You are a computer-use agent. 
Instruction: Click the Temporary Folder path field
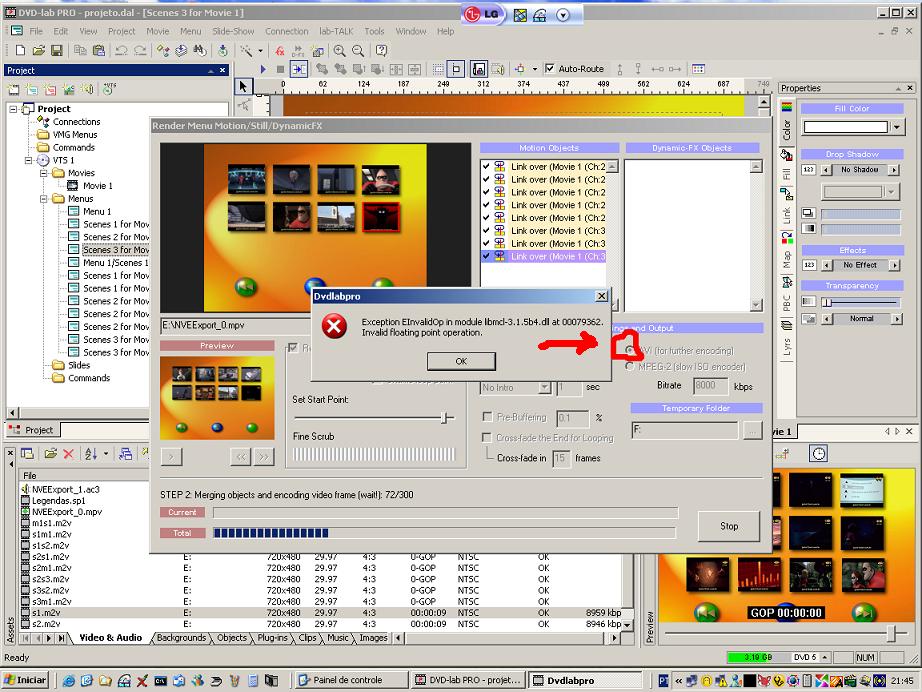[684, 430]
